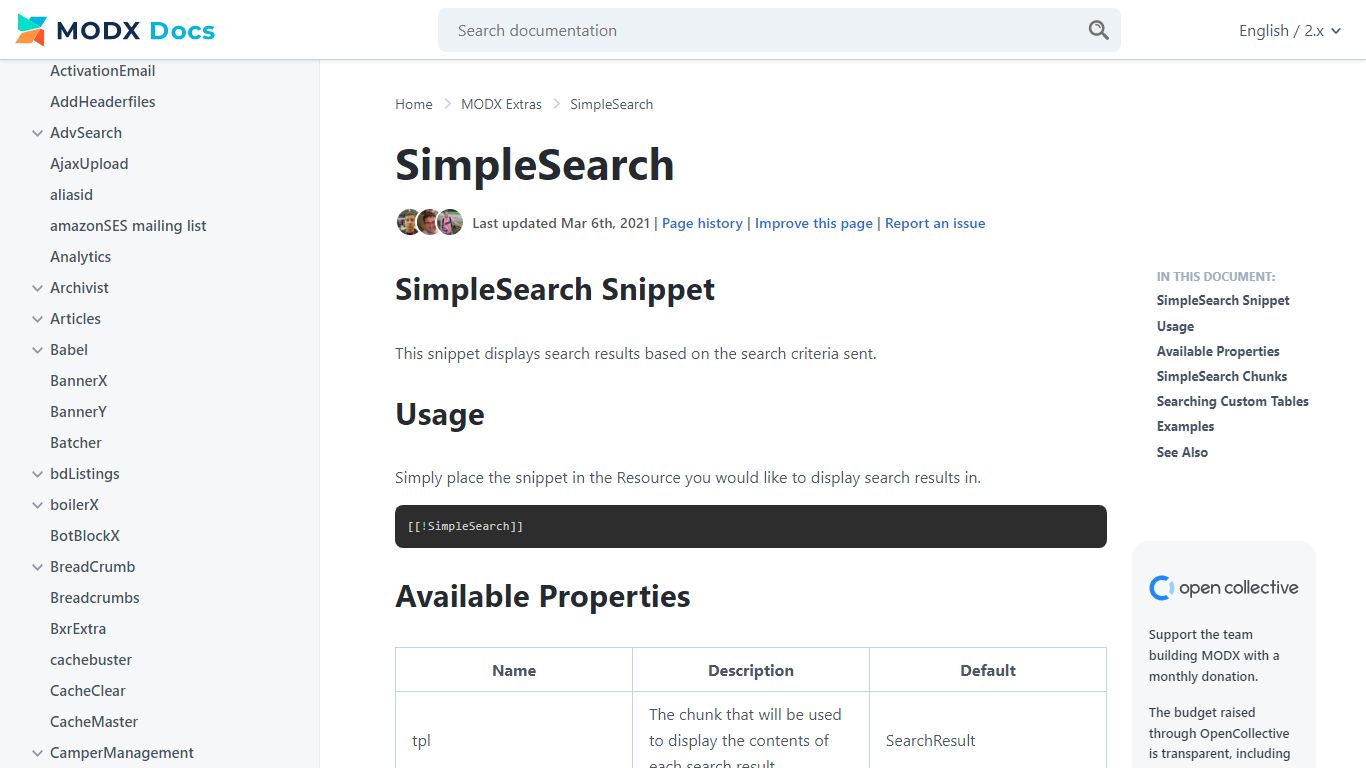The height and width of the screenshot is (768, 1366).
Task: Click the search magnifier icon
Action: point(1098,30)
